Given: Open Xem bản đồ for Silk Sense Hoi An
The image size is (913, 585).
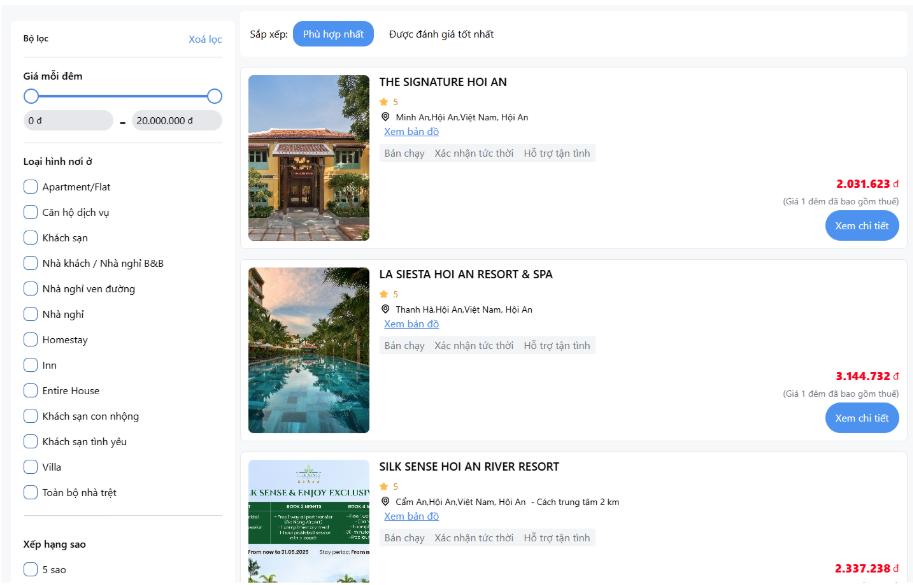Looking at the screenshot, I should [x=411, y=516].
